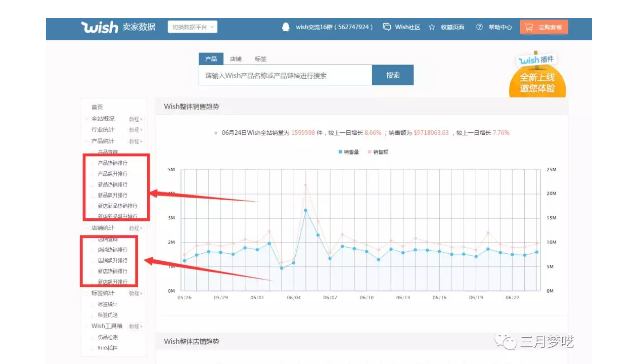
Task: Click the chat bubble icon beside Wish社区
Action: (387, 27)
